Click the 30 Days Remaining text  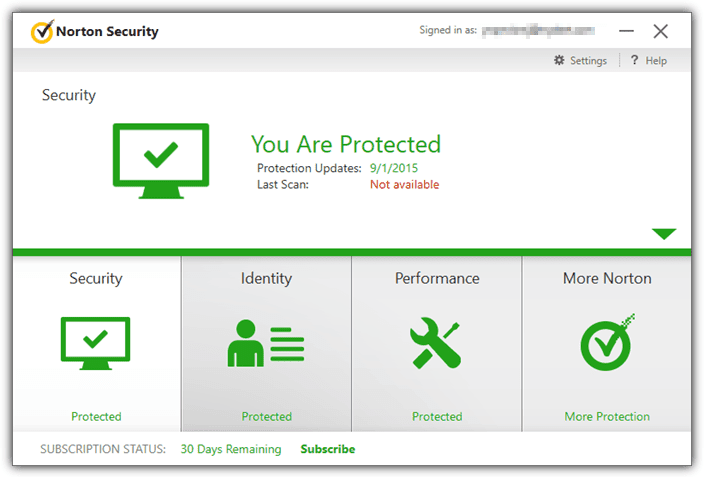coord(231,449)
